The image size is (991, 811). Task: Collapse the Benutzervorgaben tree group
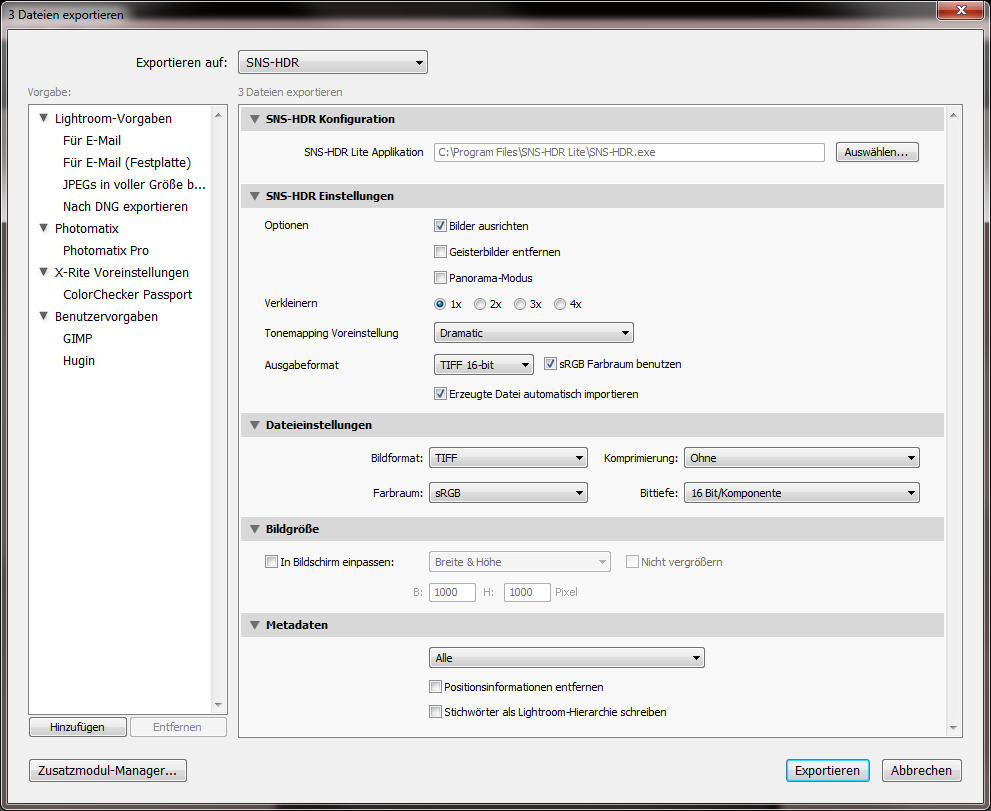[x=43, y=317]
